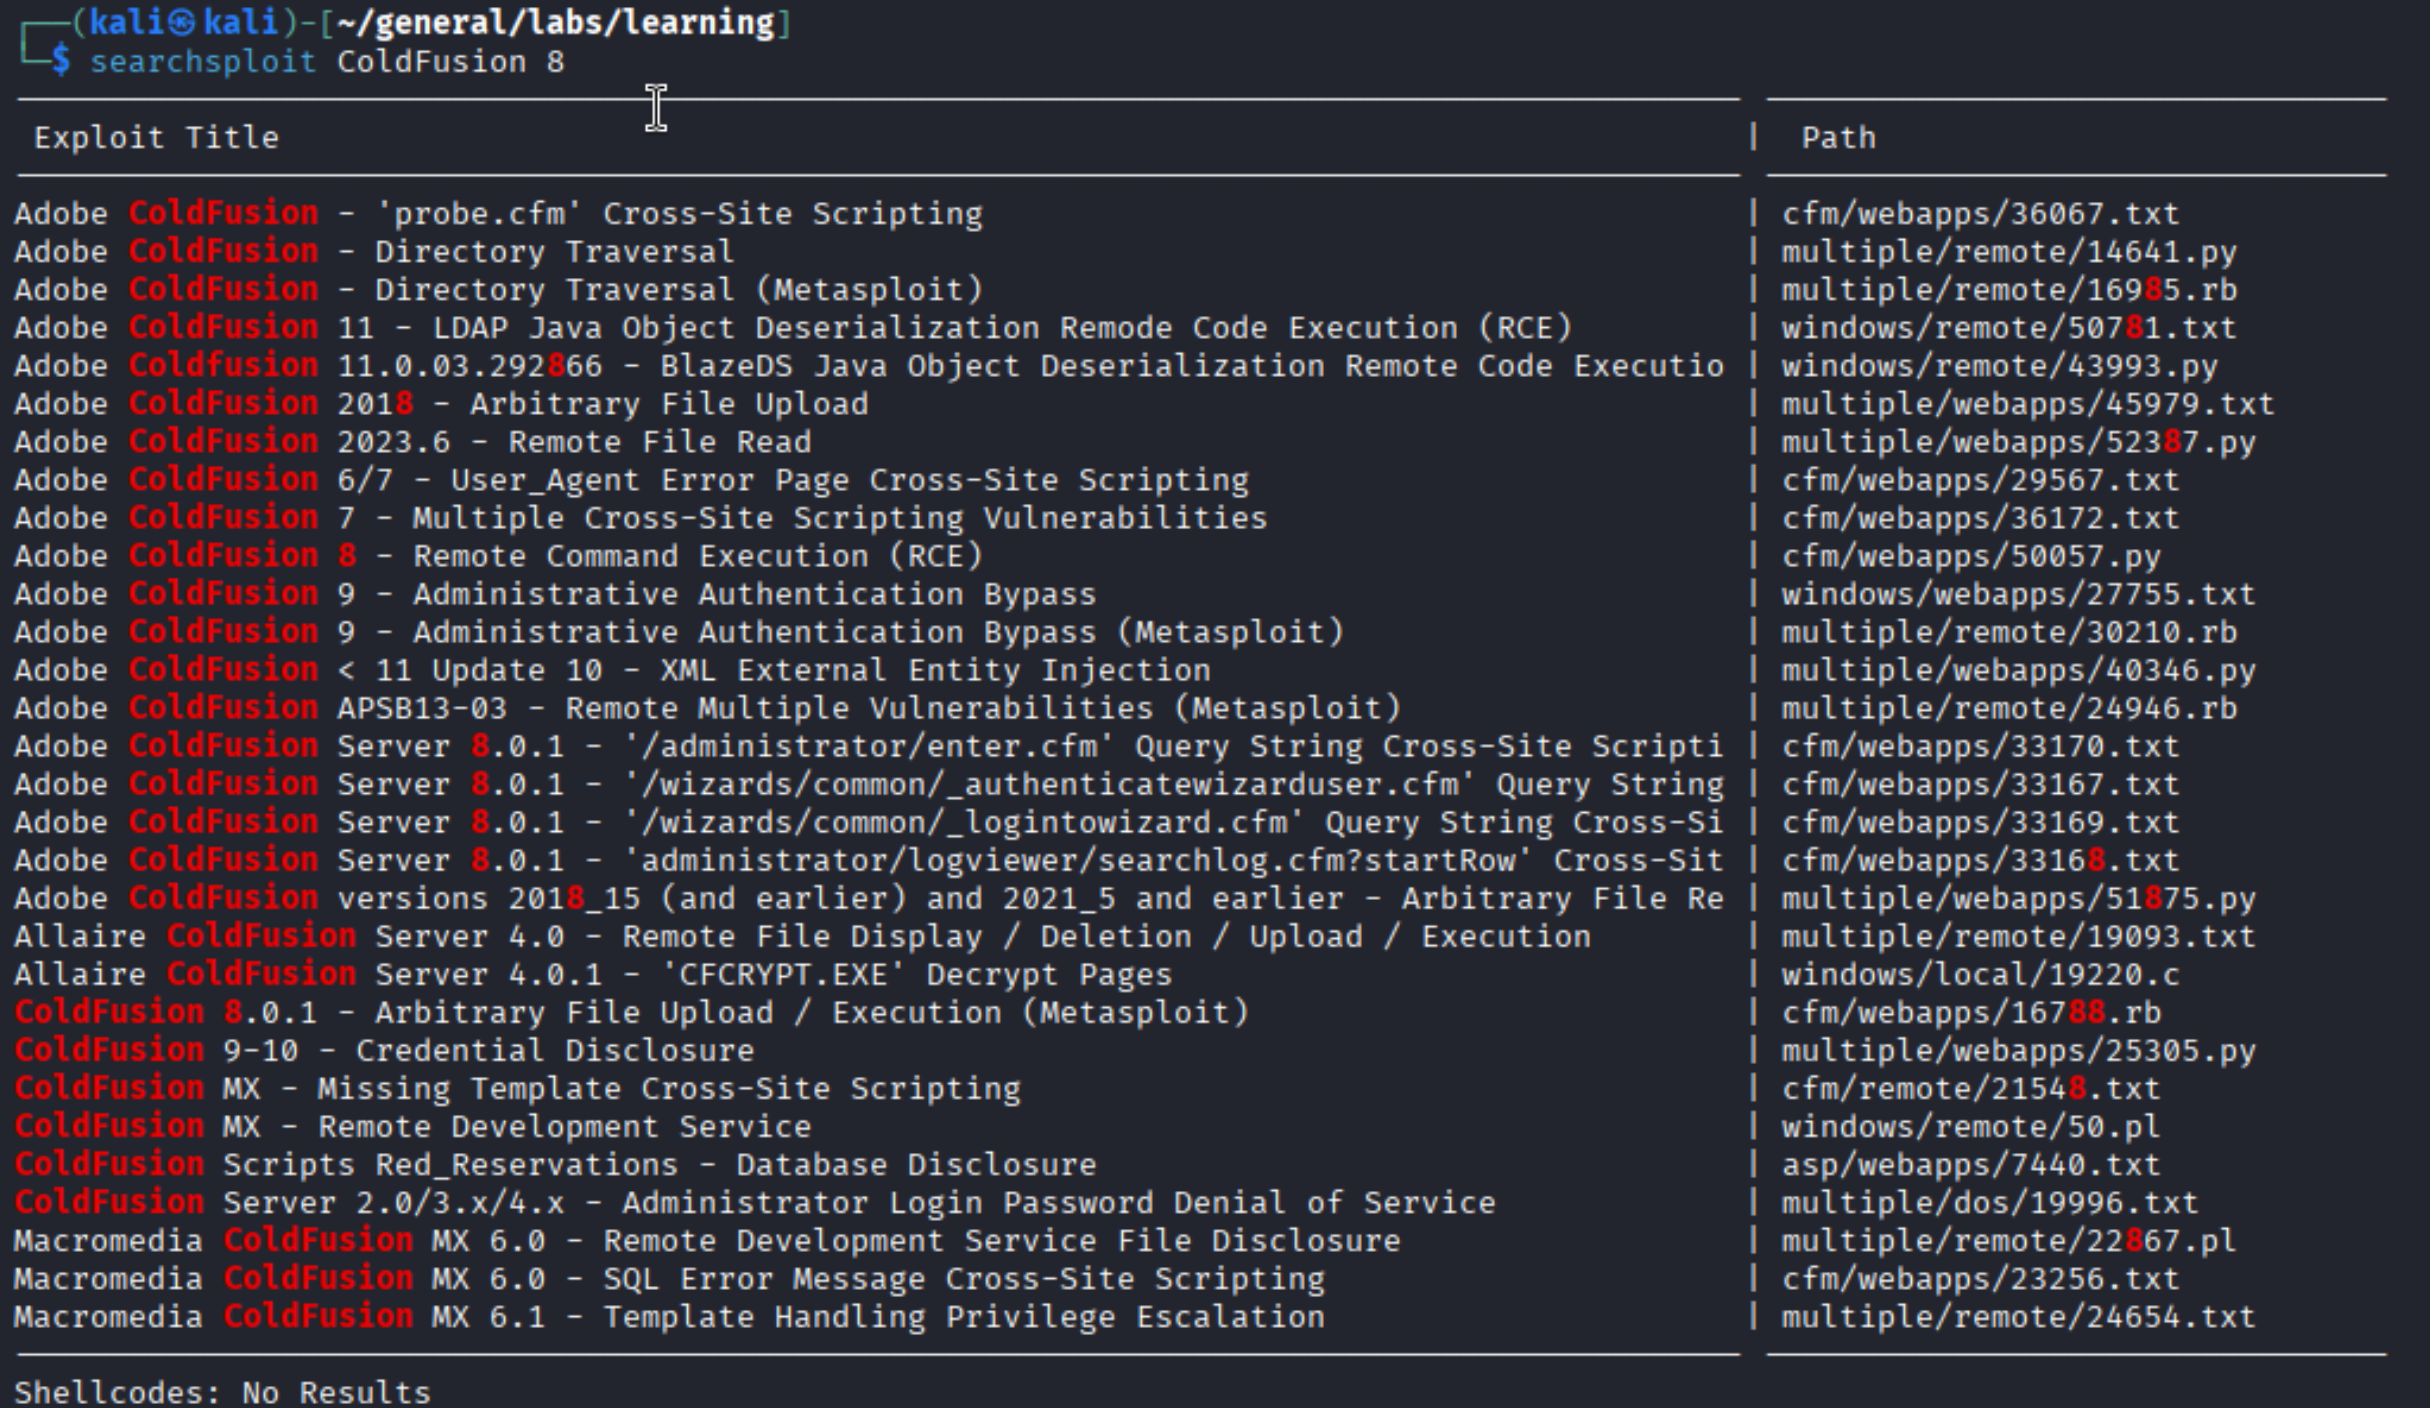The image size is (2430, 1408).
Task: Click the prompt path '~/general/labs/learning'
Action: pos(557,22)
